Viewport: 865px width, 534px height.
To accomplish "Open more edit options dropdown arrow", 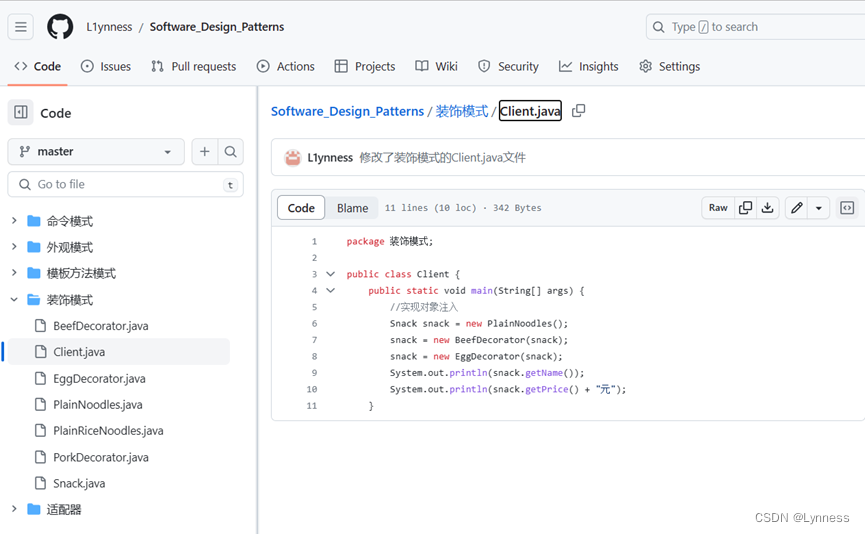I will click(819, 207).
